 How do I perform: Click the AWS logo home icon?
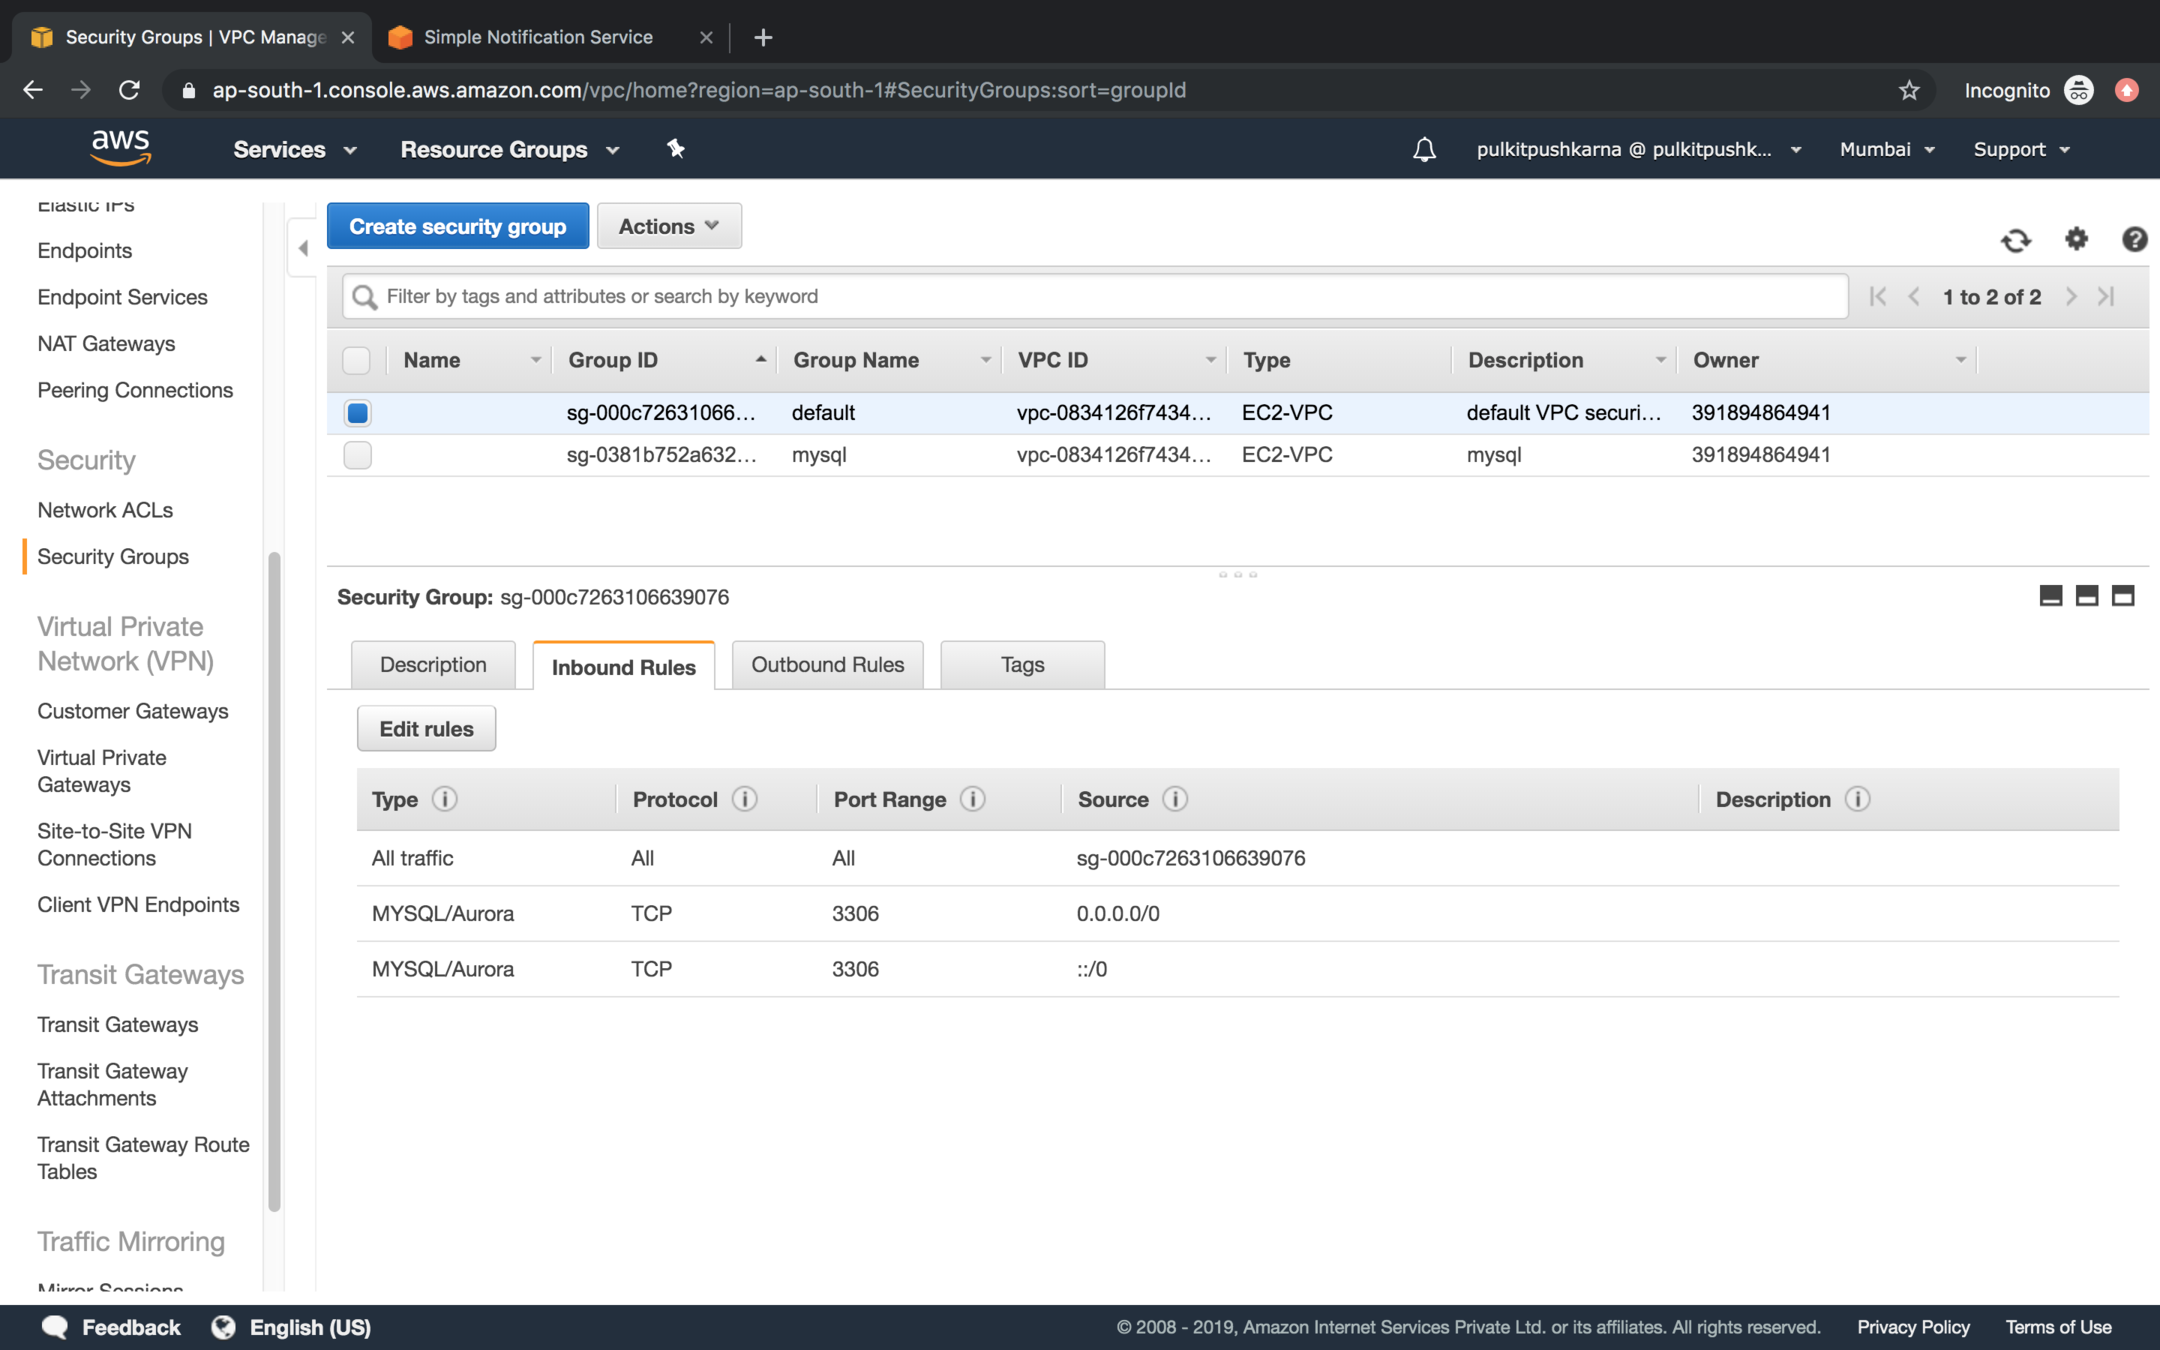(121, 148)
